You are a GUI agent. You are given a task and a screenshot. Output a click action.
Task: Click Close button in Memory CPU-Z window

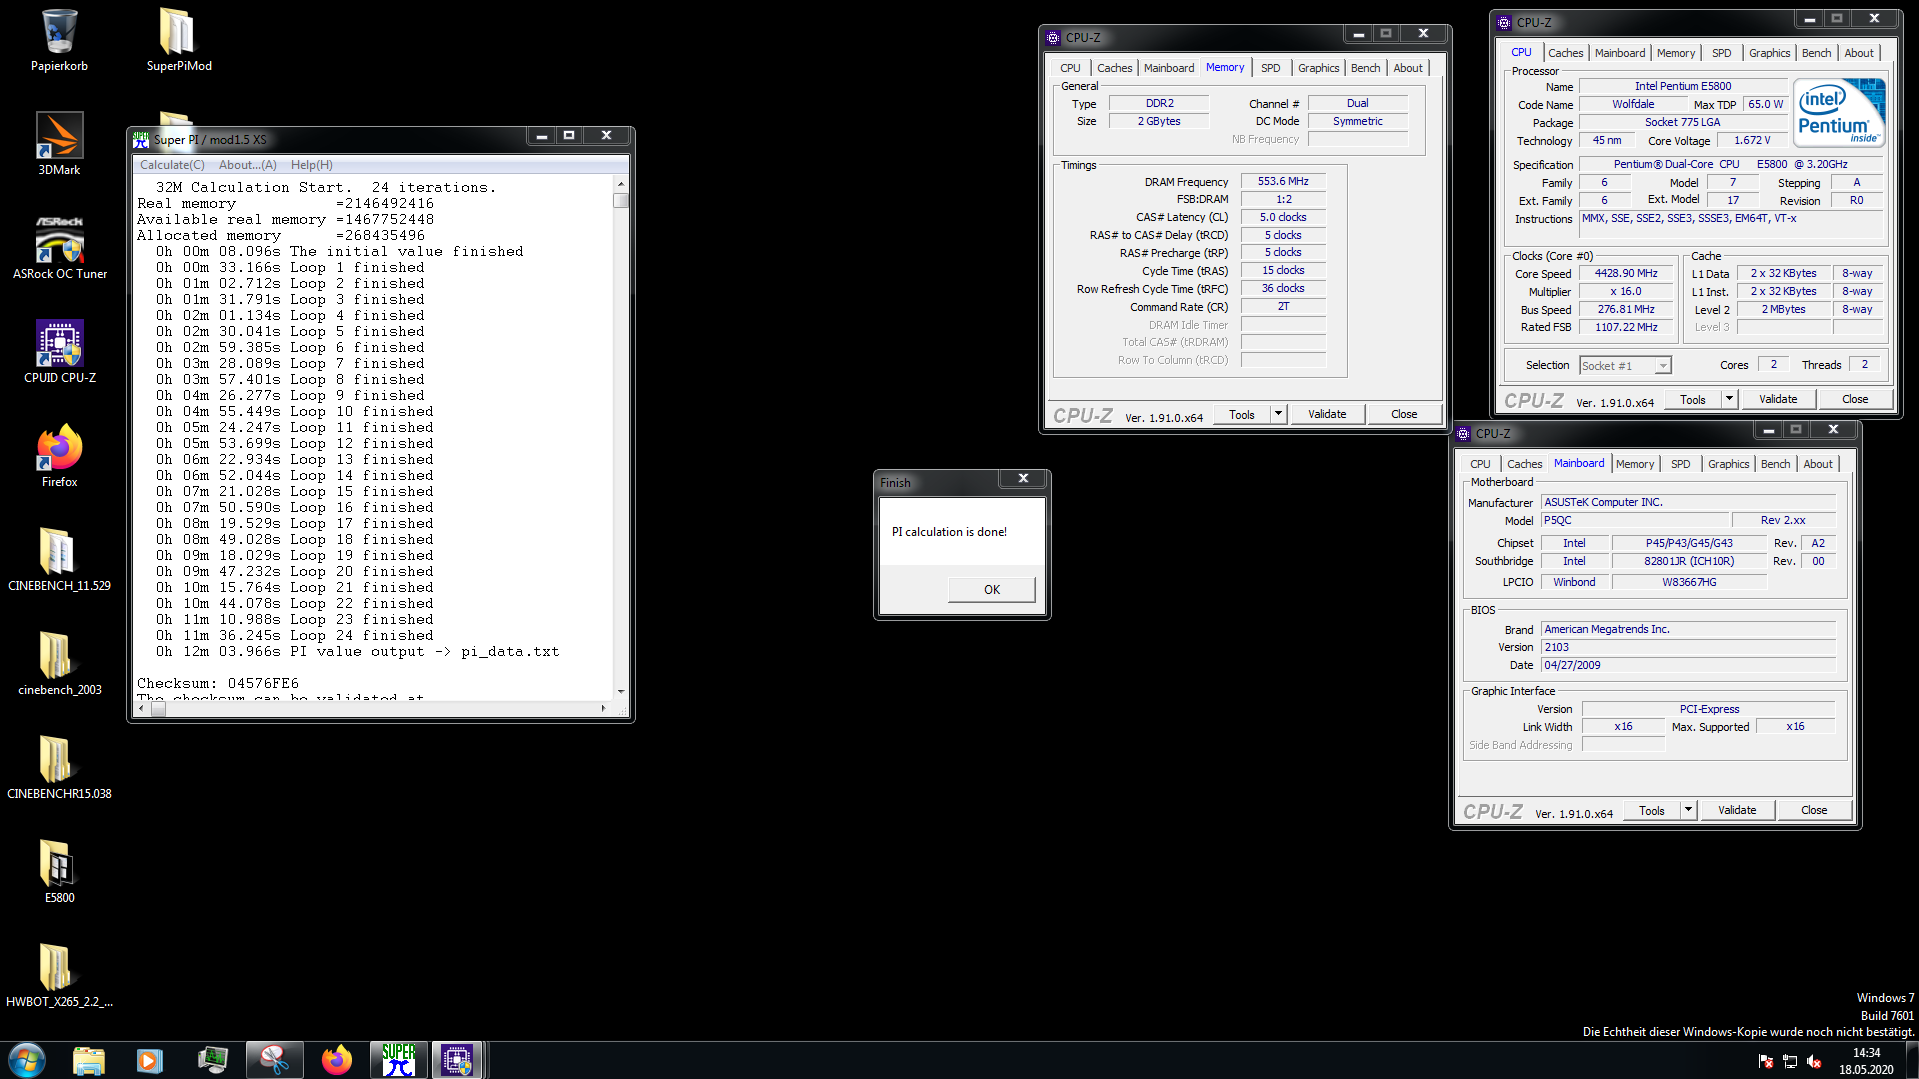click(x=1403, y=414)
